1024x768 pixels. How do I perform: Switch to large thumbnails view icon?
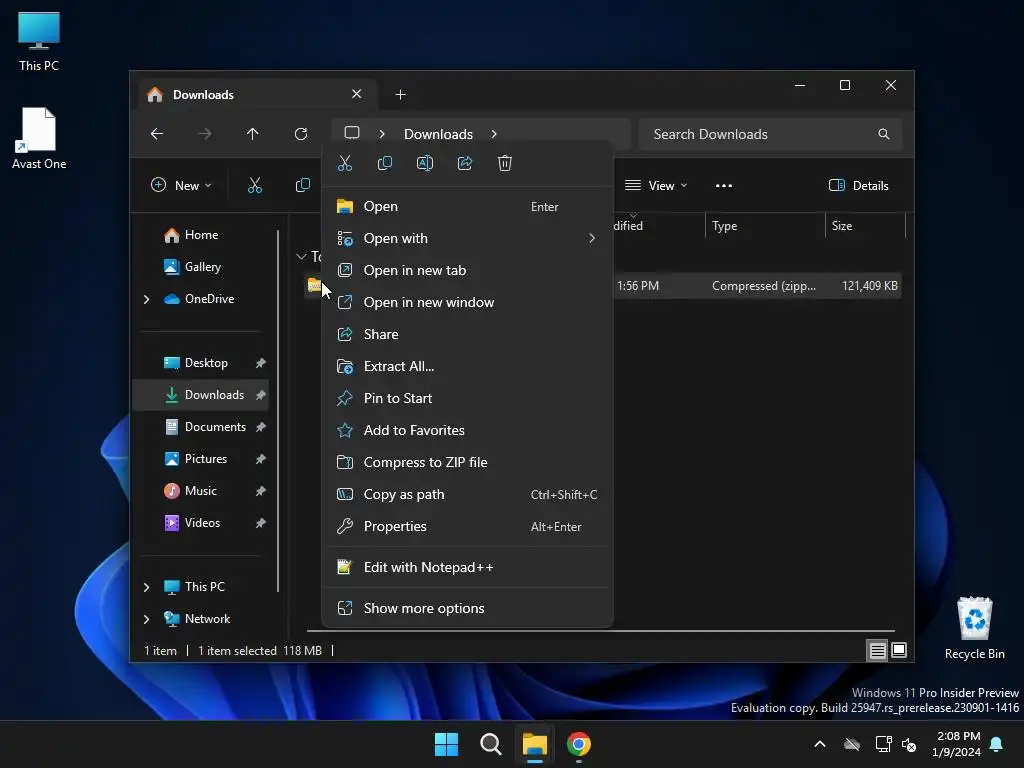pyautogui.click(x=899, y=650)
